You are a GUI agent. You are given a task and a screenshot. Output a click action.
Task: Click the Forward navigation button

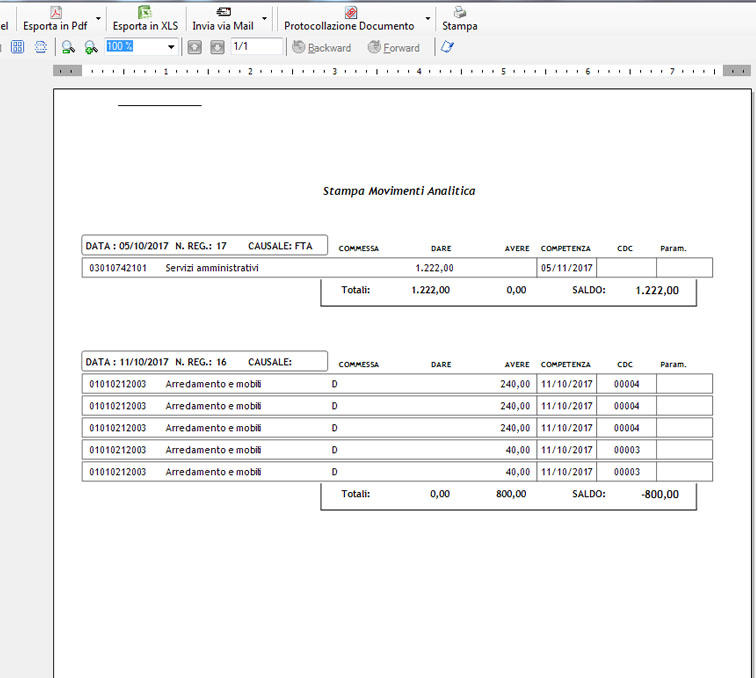pyautogui.click(x=394, y=47)
